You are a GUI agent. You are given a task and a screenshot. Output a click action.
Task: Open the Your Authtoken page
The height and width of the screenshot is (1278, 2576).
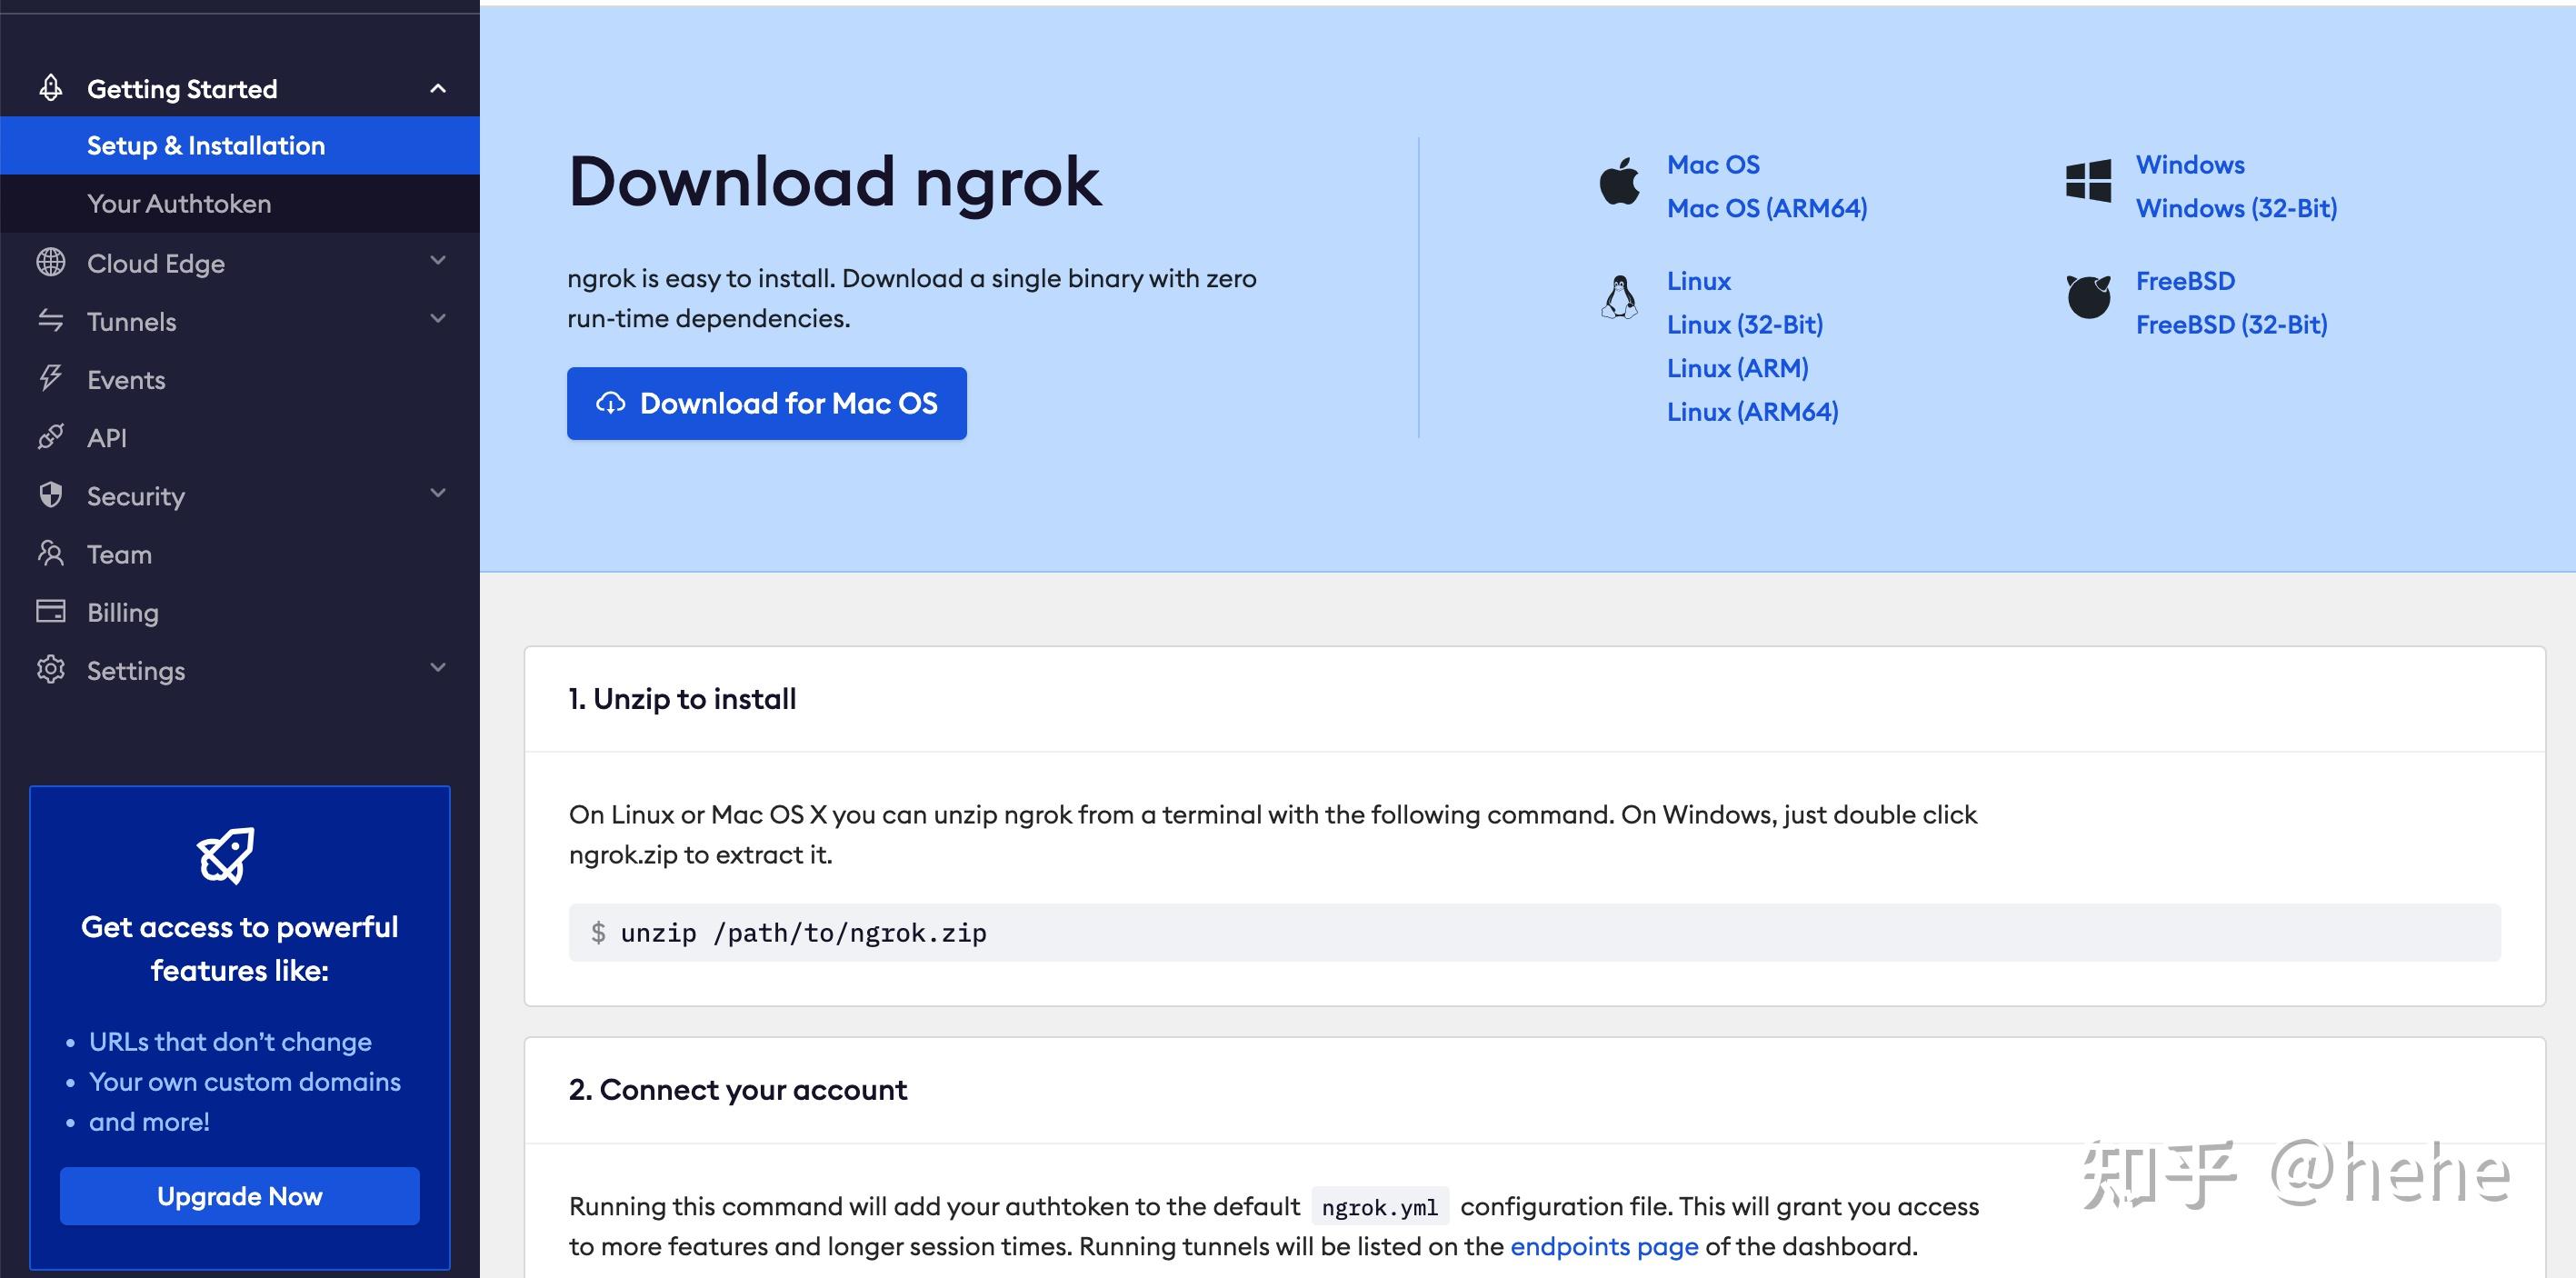(x=179, y=204)
